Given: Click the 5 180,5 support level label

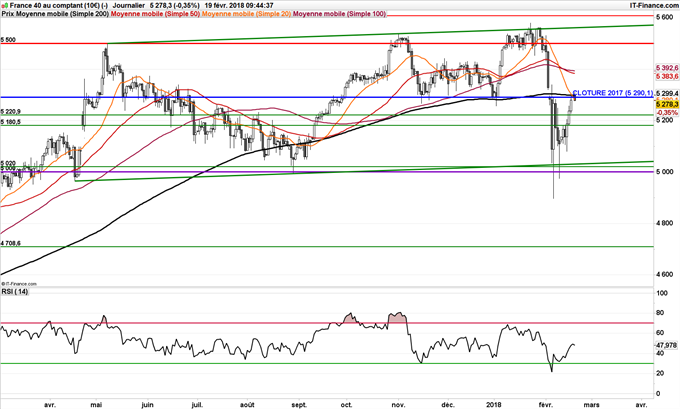Looking at the screenshot, I should (10, 122).
